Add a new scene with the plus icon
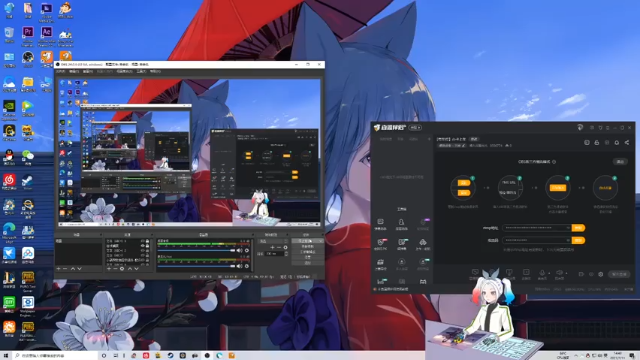640x360 pixels. [x=58, y=269]
